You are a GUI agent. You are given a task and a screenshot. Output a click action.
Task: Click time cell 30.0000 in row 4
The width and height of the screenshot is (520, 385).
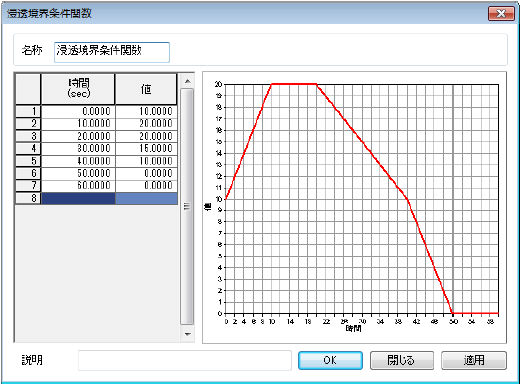click(78, 148)
